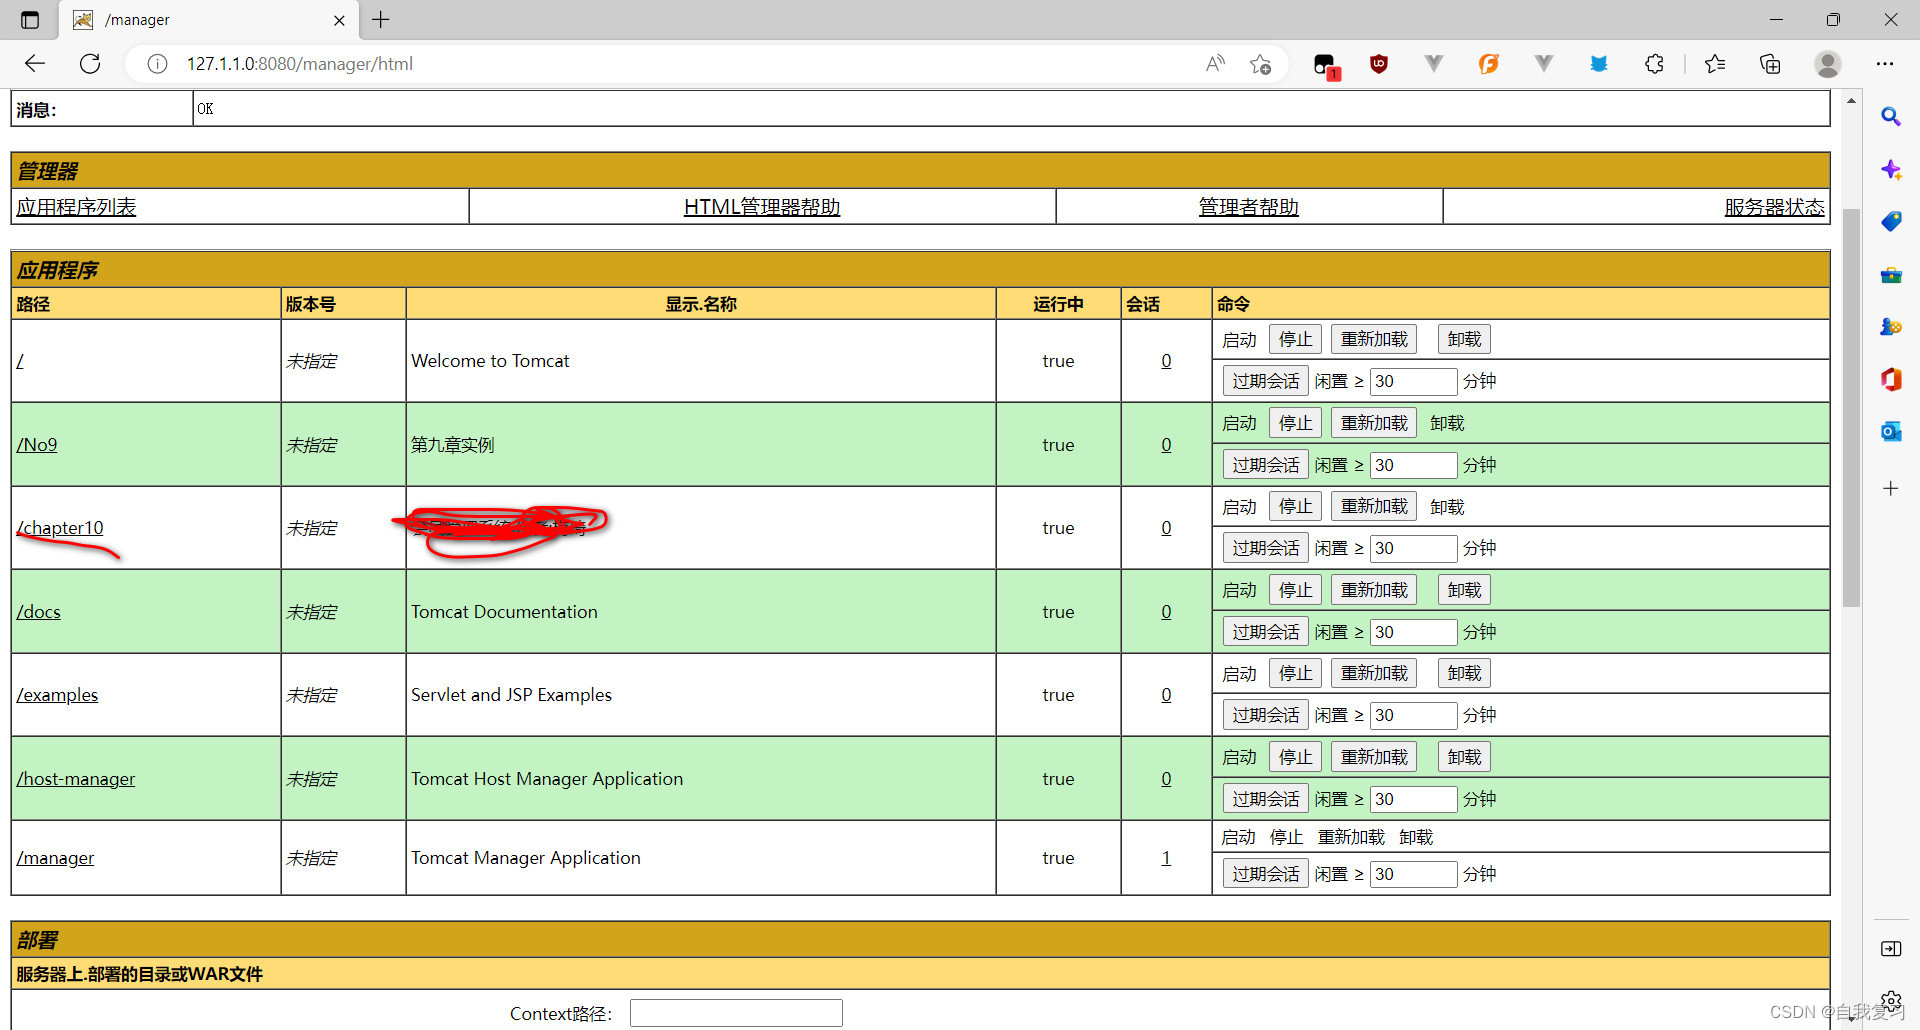Open sessions count for /manager
Image resolution: width=1920 pixels, height=1030 pixels.
click(x=1166, y=858)
